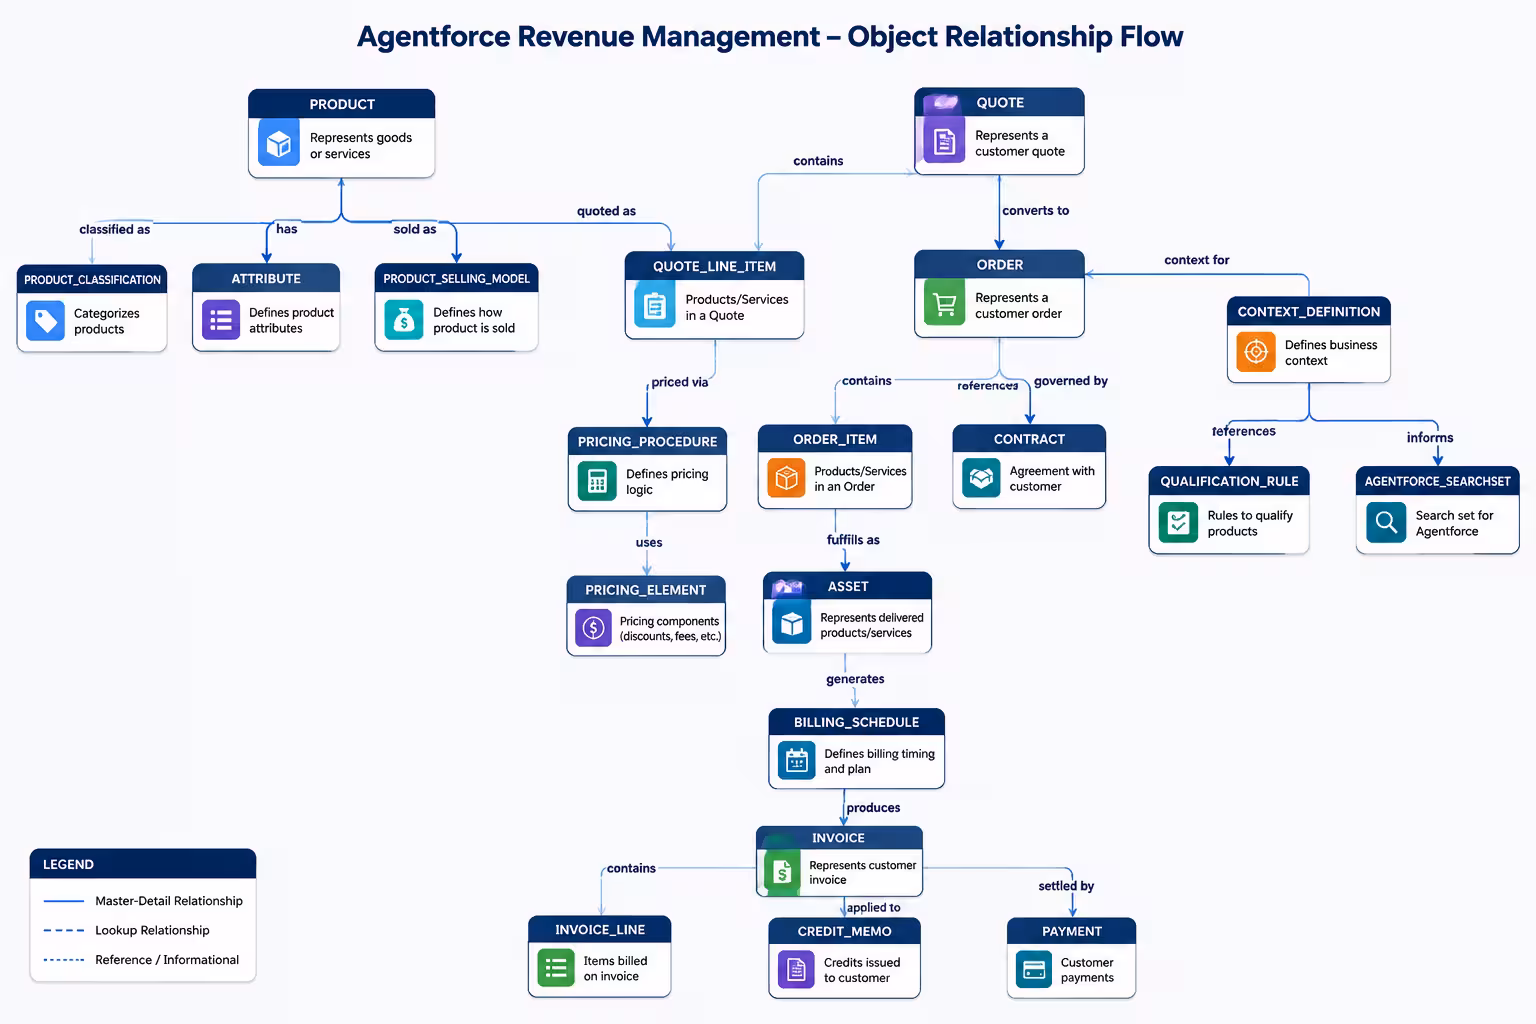The width and height of the screenshot is (1536, 1024).
Task: Select the QUOTE node header
Action: [x=999, y=102]
